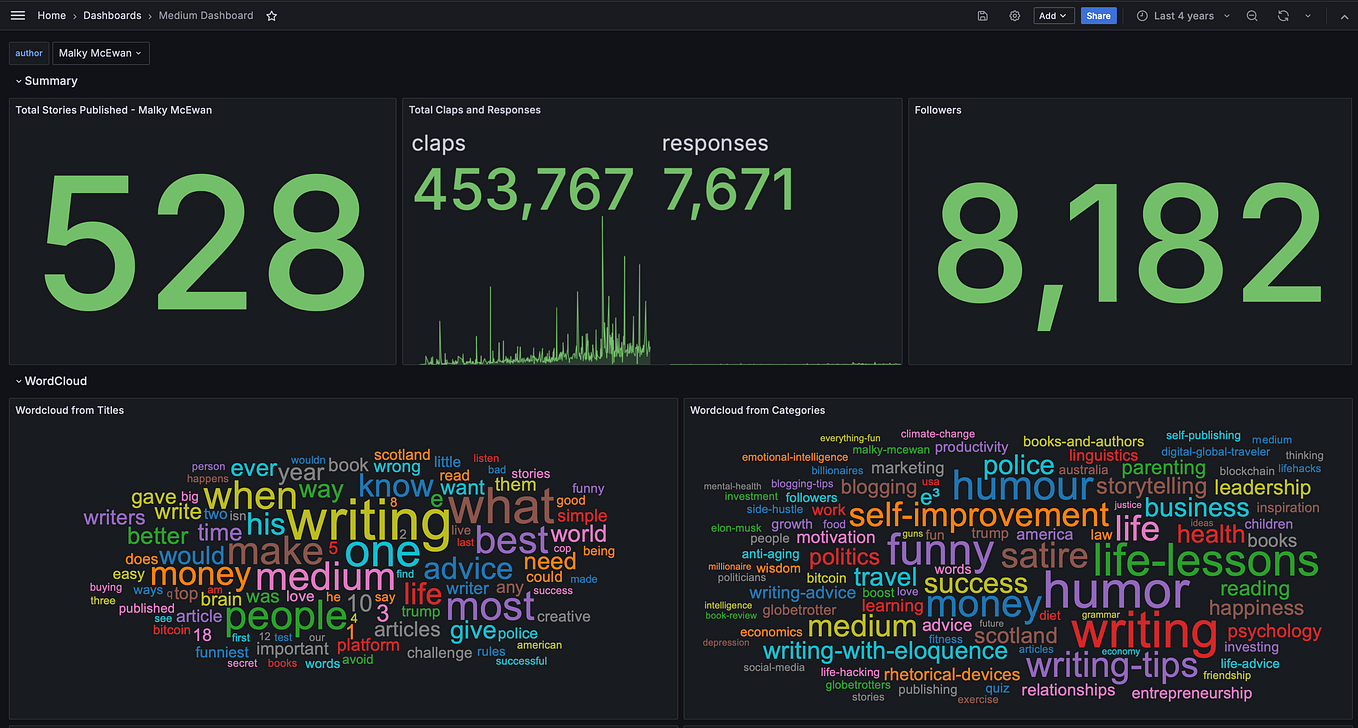
Task: Click 'self-improvement' in Categories wordcloud
Action: (x=979, y=516)
